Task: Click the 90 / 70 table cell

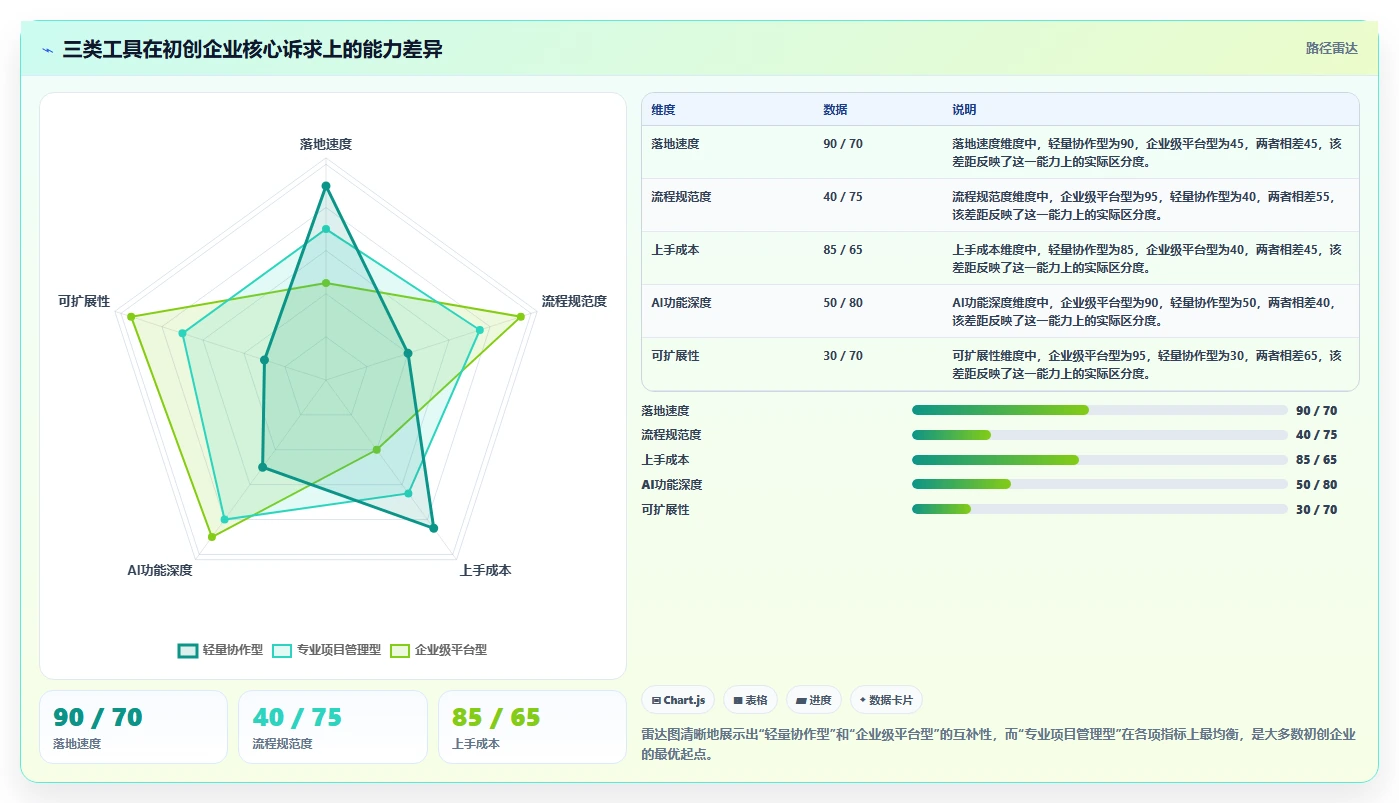Action: 843,144
